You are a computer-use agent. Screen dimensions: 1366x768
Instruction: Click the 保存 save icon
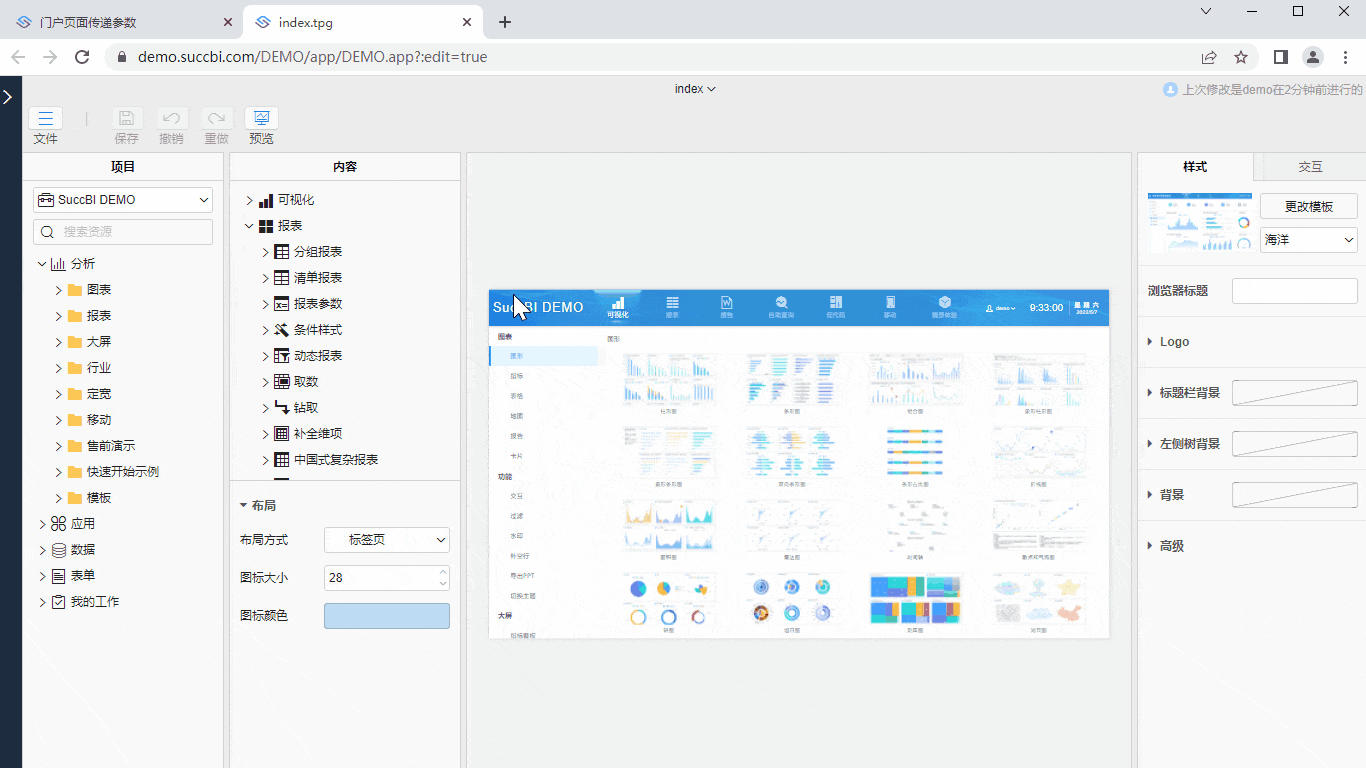tap(127, 118)
